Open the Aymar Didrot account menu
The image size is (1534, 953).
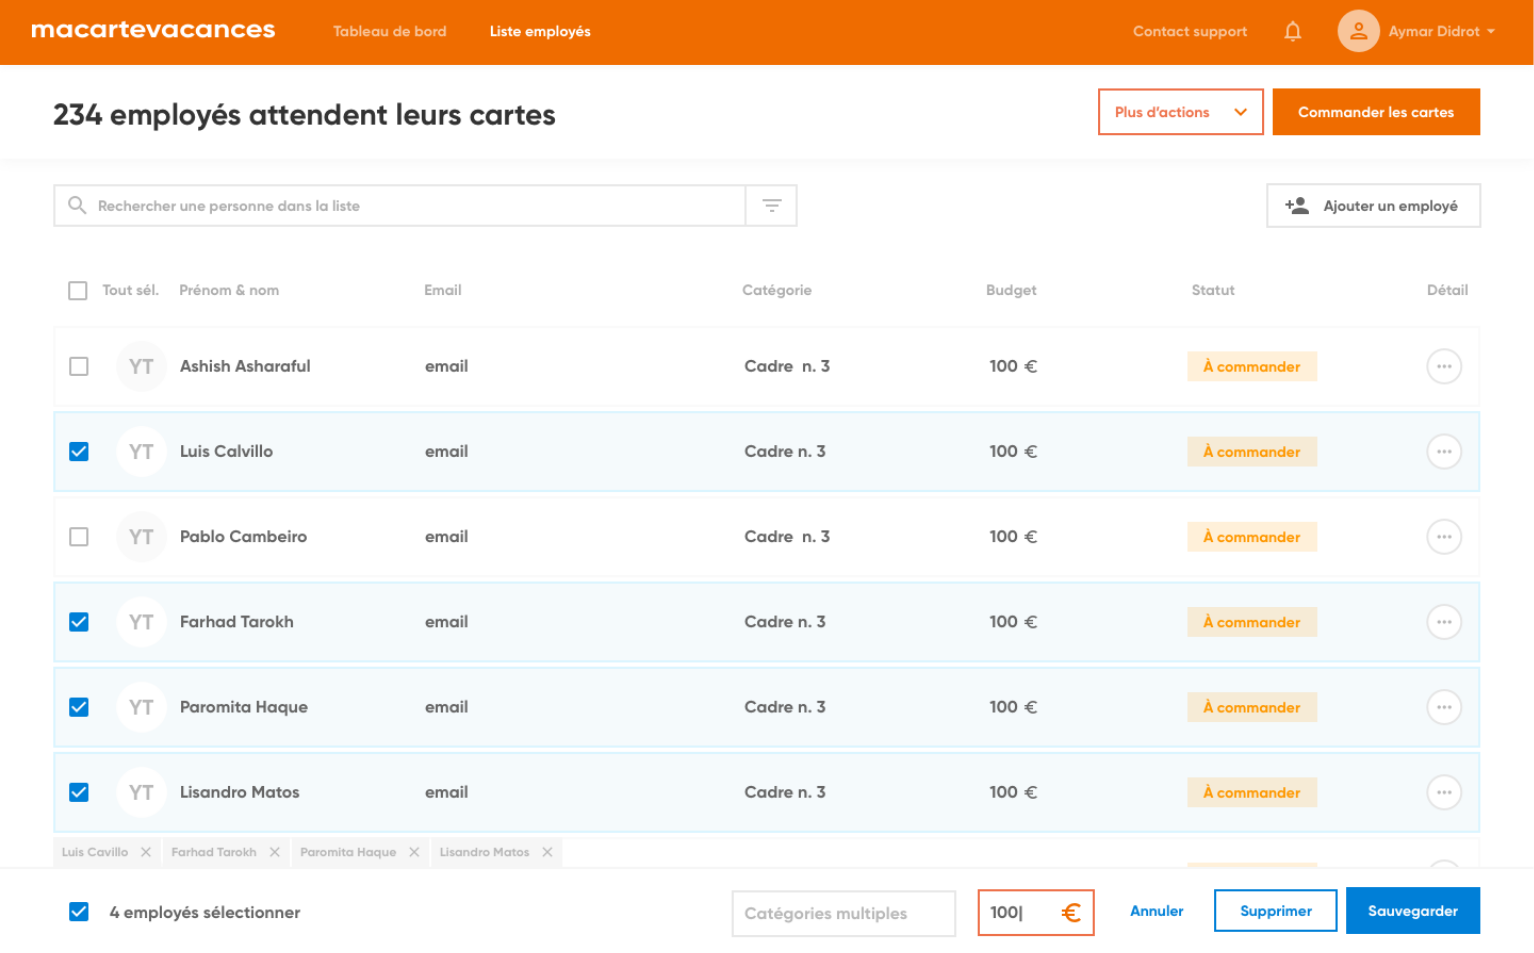[x=1442, y=31]
